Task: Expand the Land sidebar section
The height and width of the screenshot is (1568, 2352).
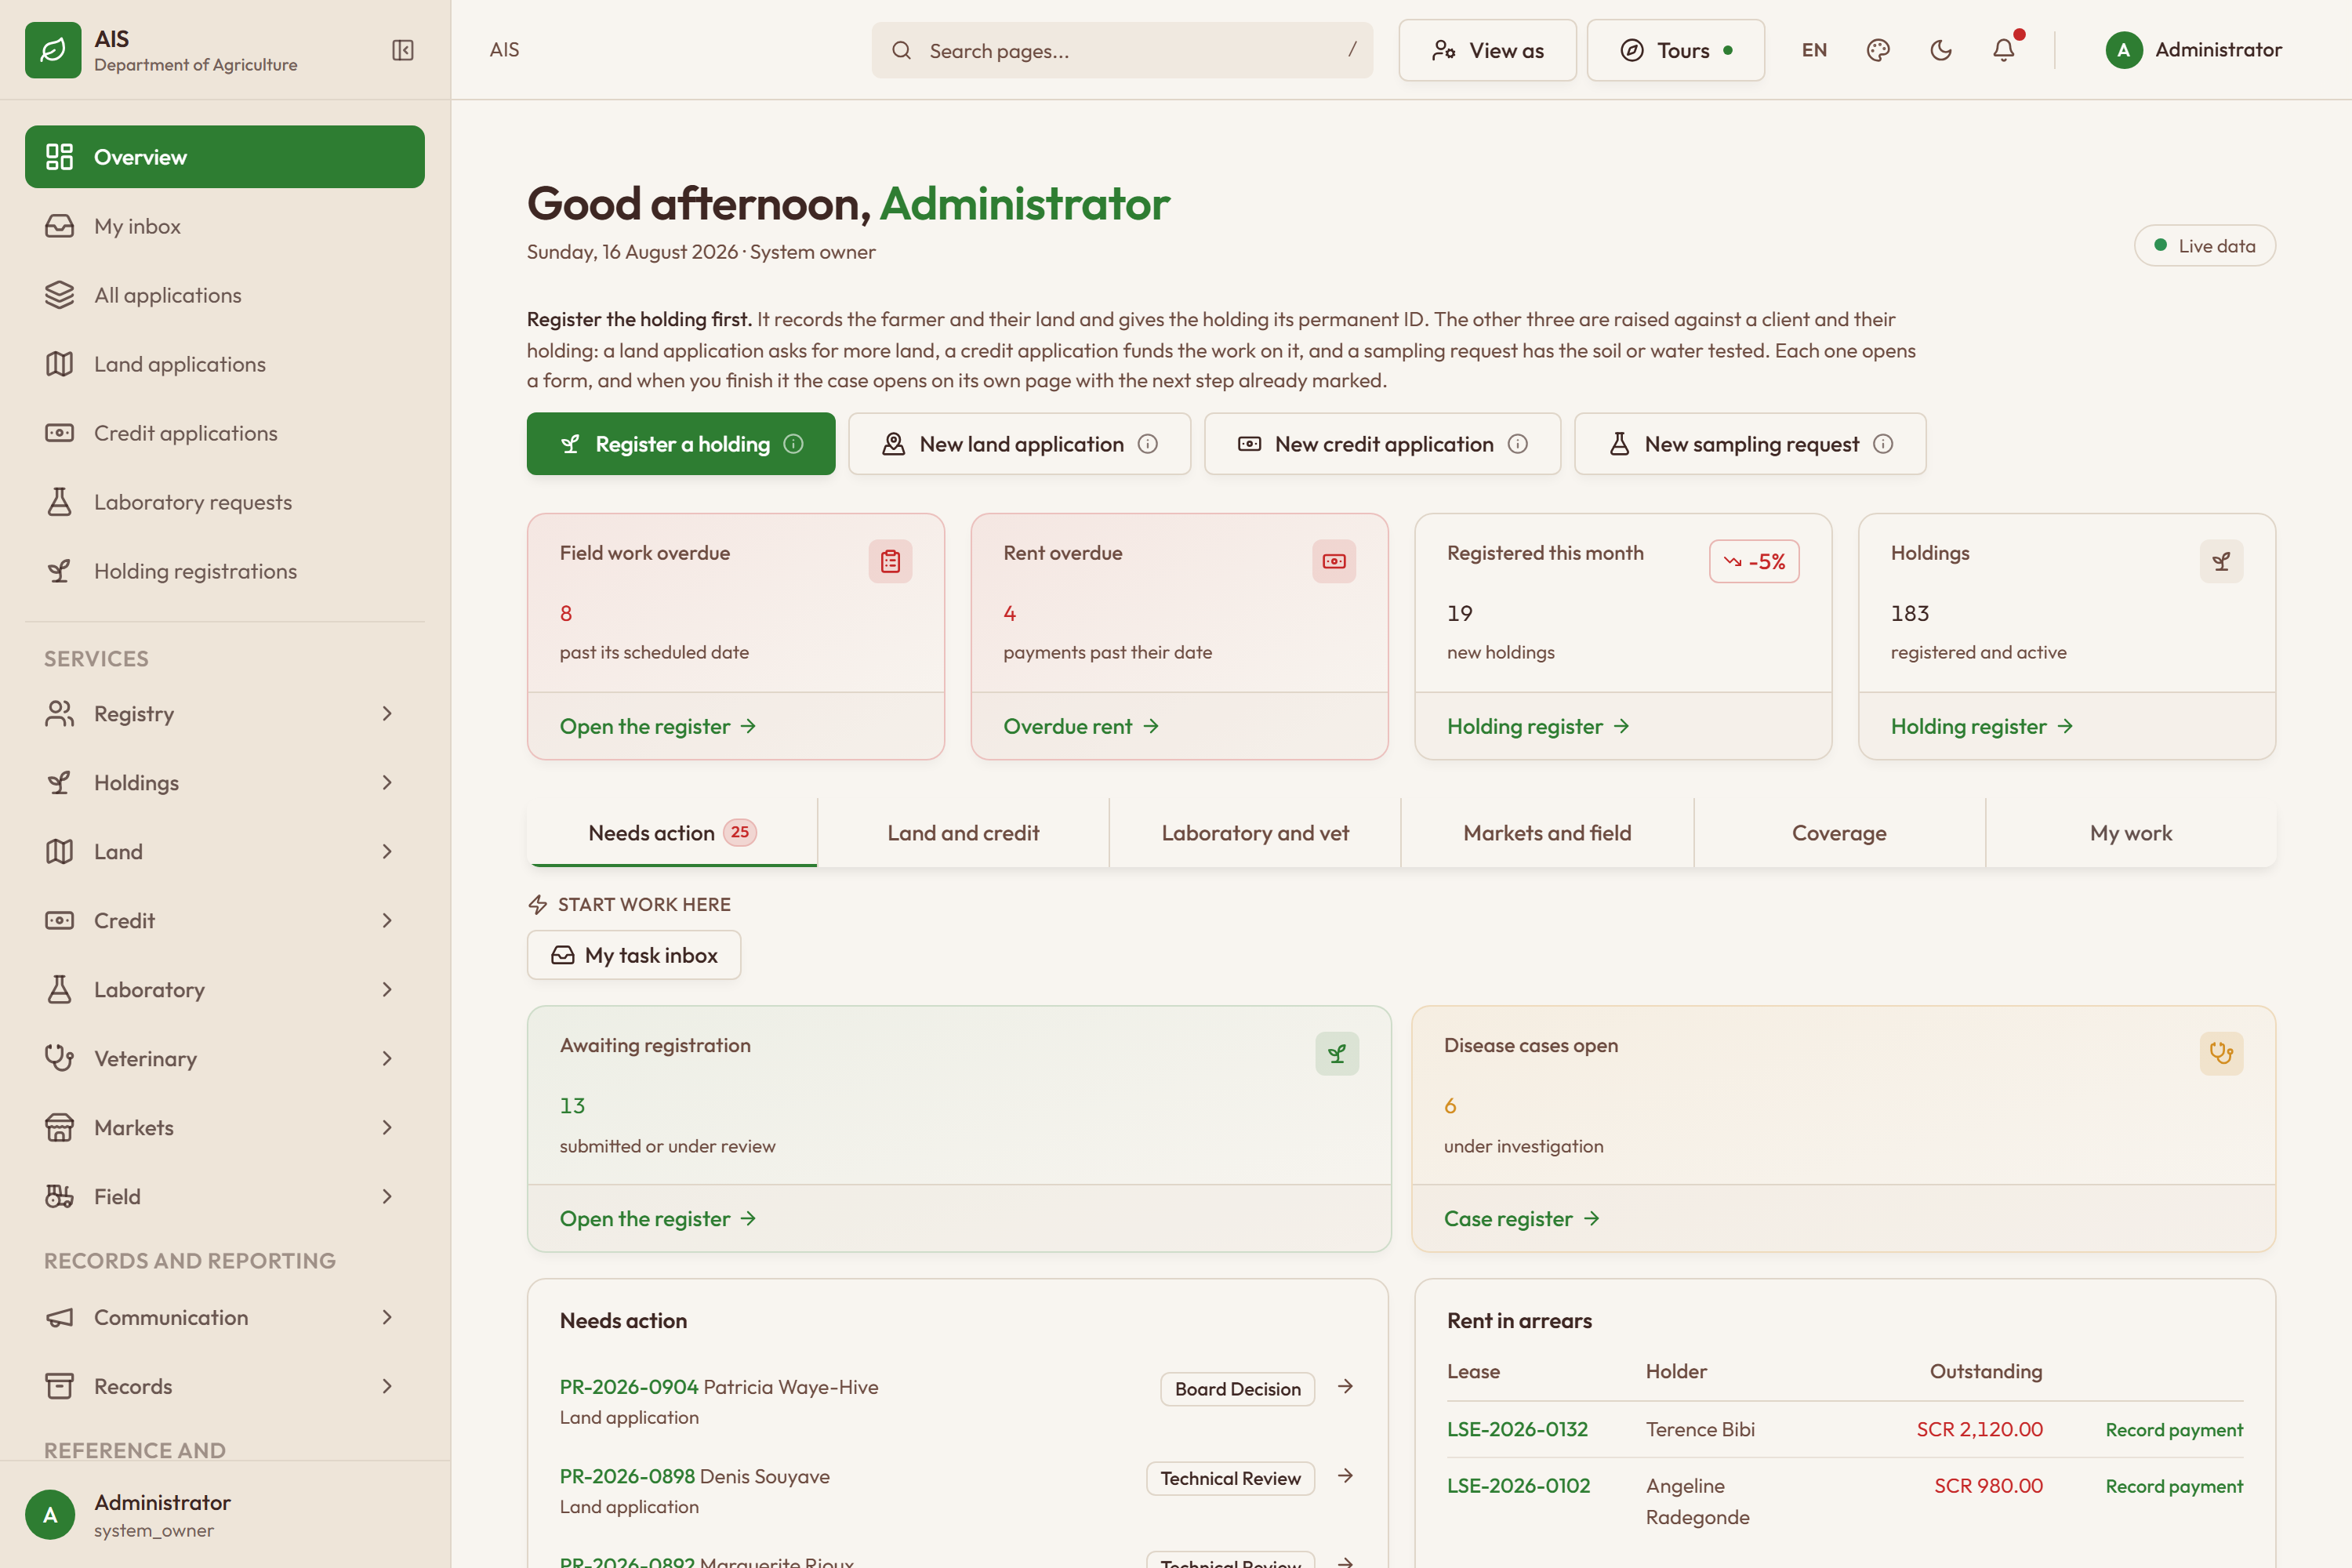Action: coord(224,851)
